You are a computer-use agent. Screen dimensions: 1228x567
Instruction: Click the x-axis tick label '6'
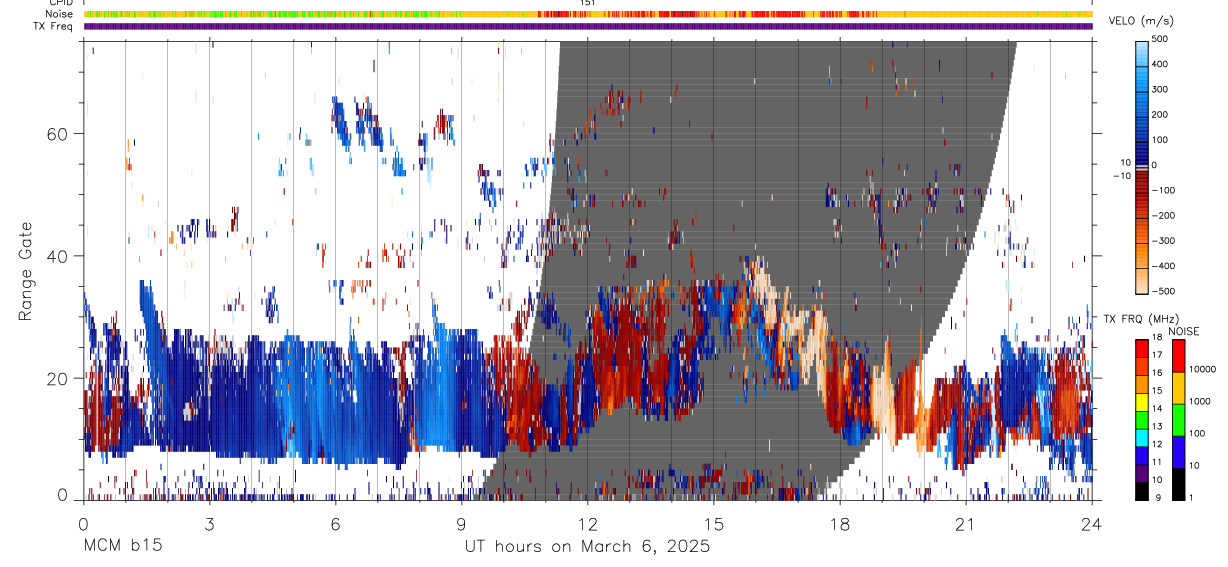coord(335,523)
